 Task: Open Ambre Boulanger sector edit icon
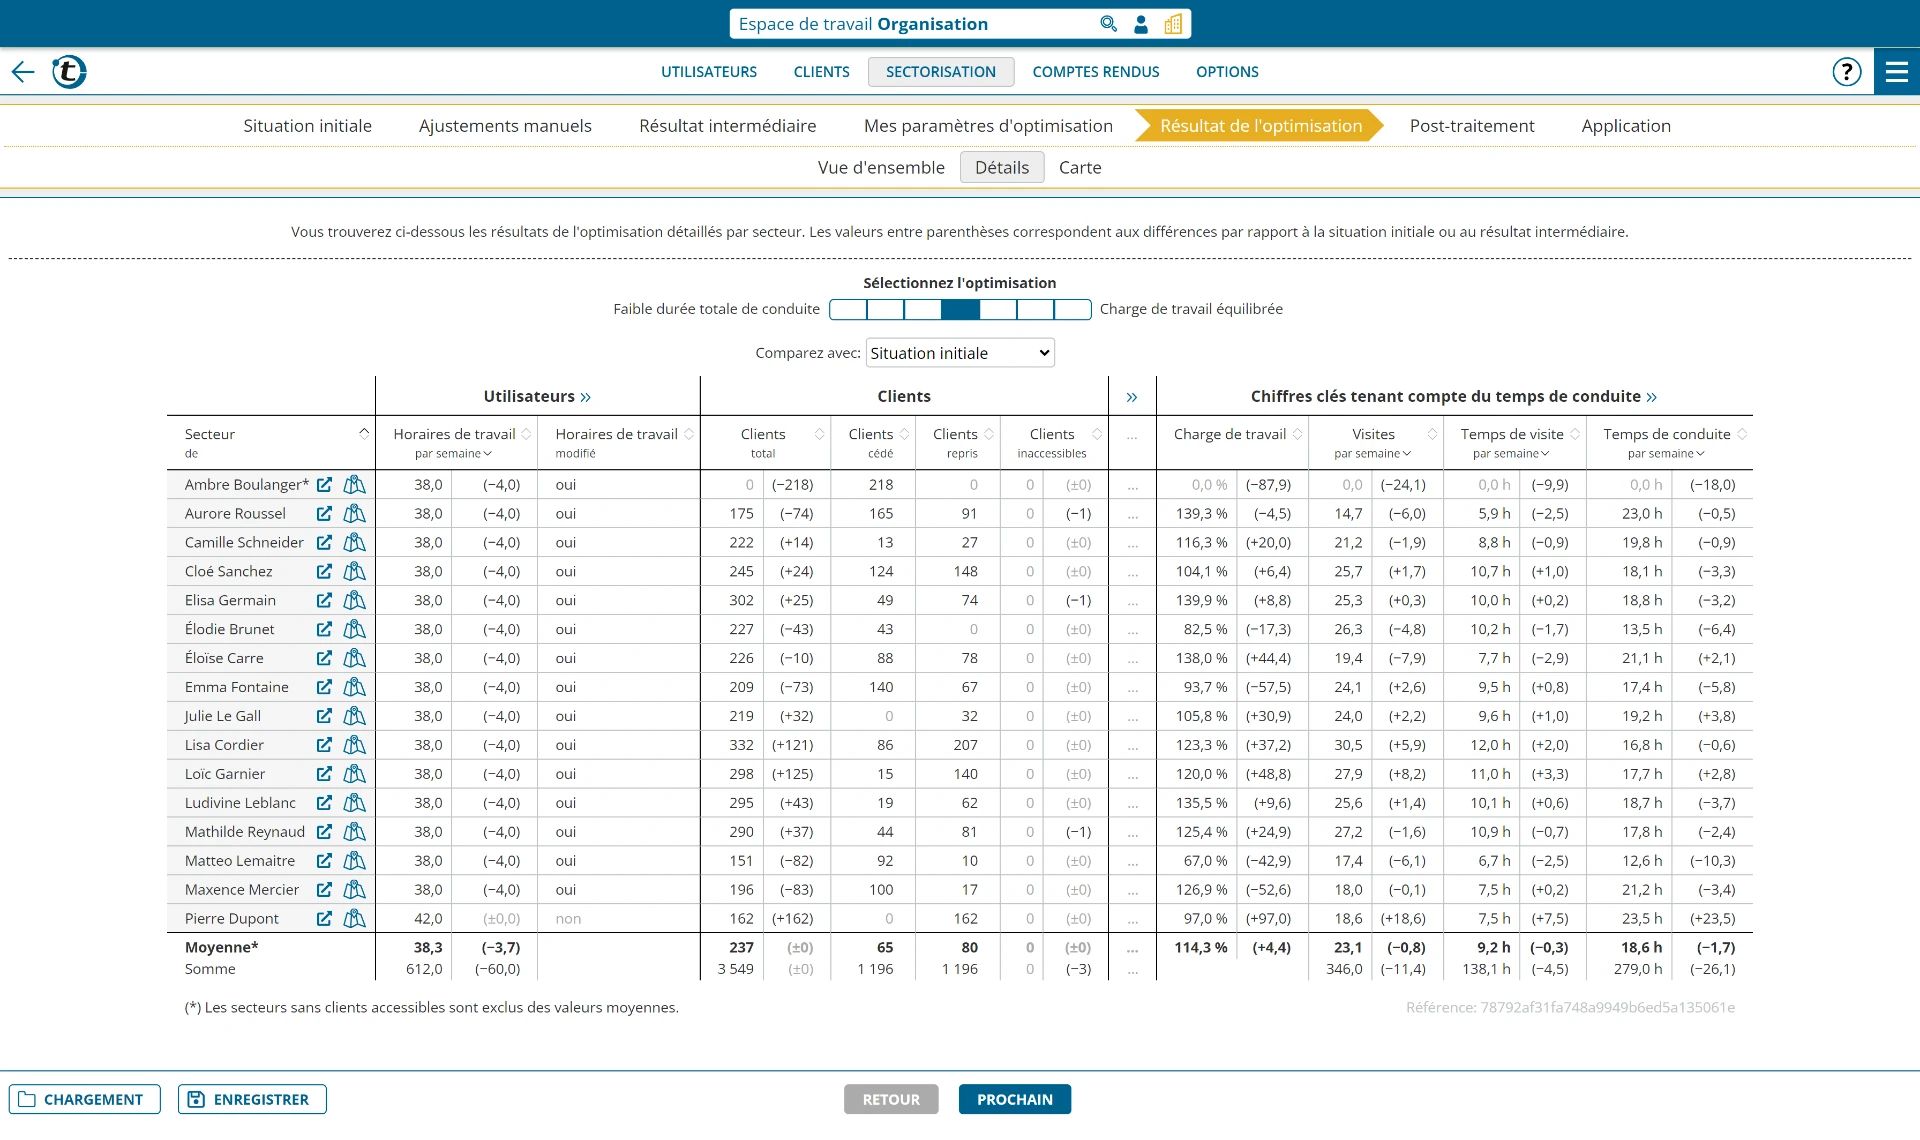point(324,485)
